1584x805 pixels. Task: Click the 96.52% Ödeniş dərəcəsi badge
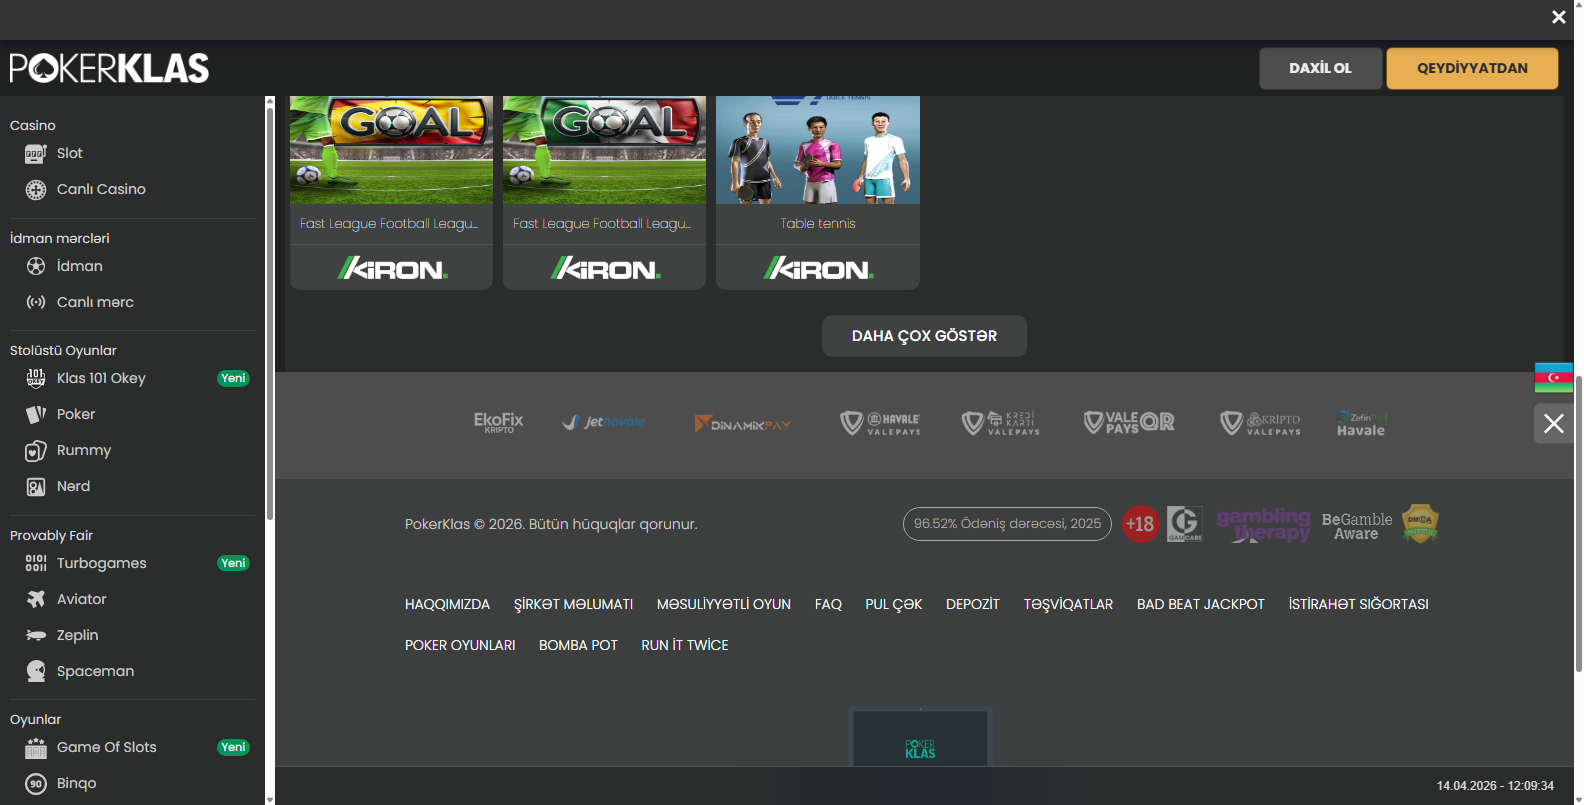tap(1007, 524)
